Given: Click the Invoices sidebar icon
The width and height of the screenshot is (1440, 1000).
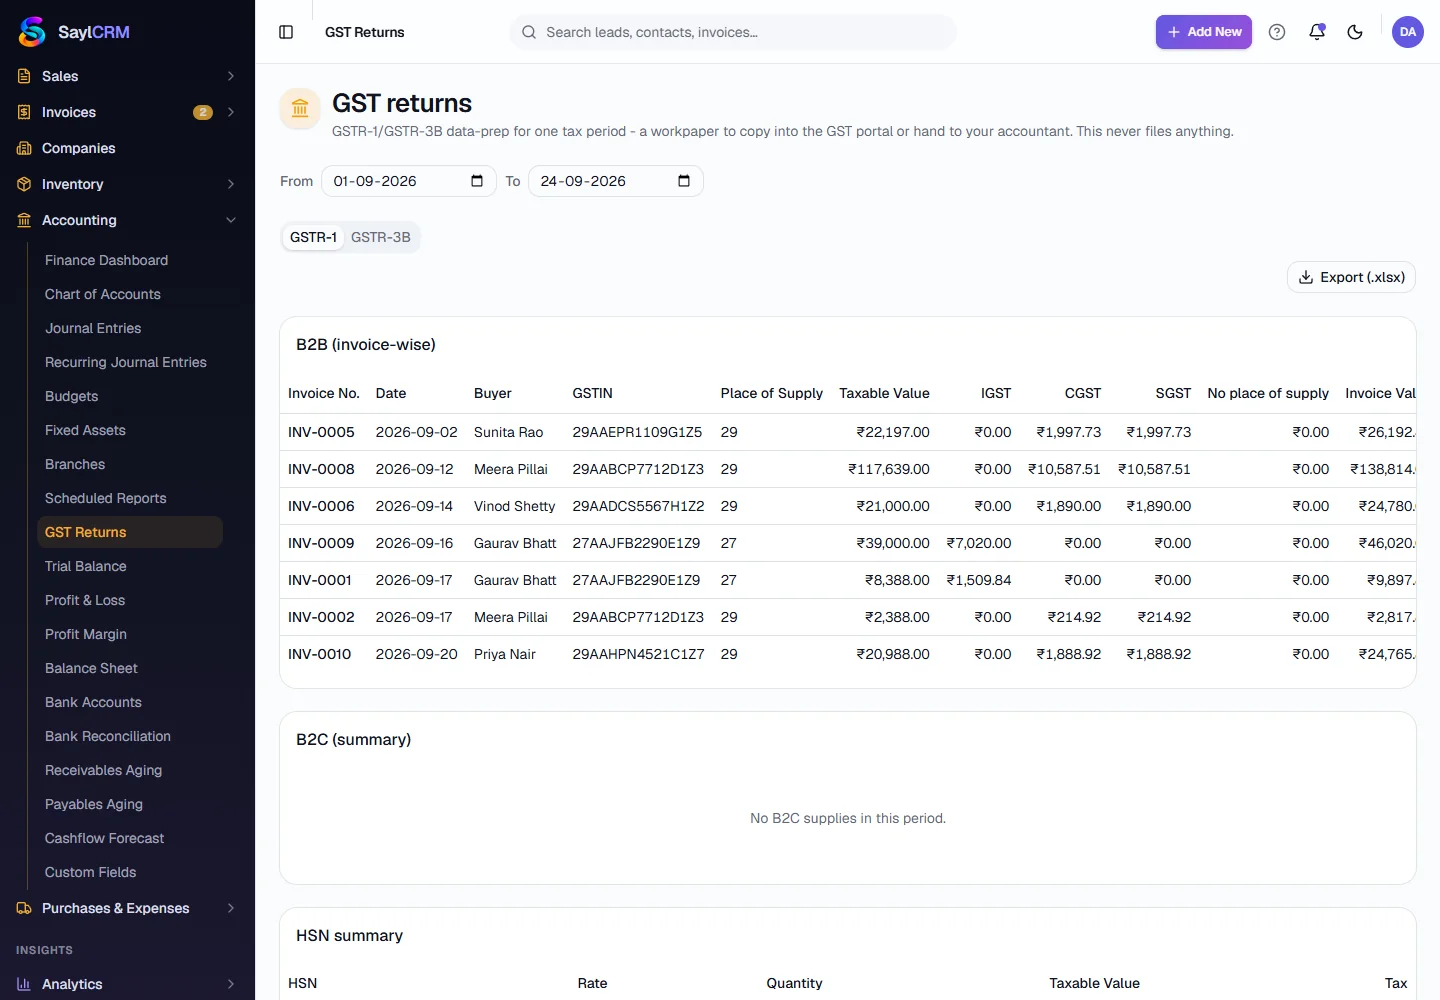Looking at the screenshot, I should tap(24, 112).
